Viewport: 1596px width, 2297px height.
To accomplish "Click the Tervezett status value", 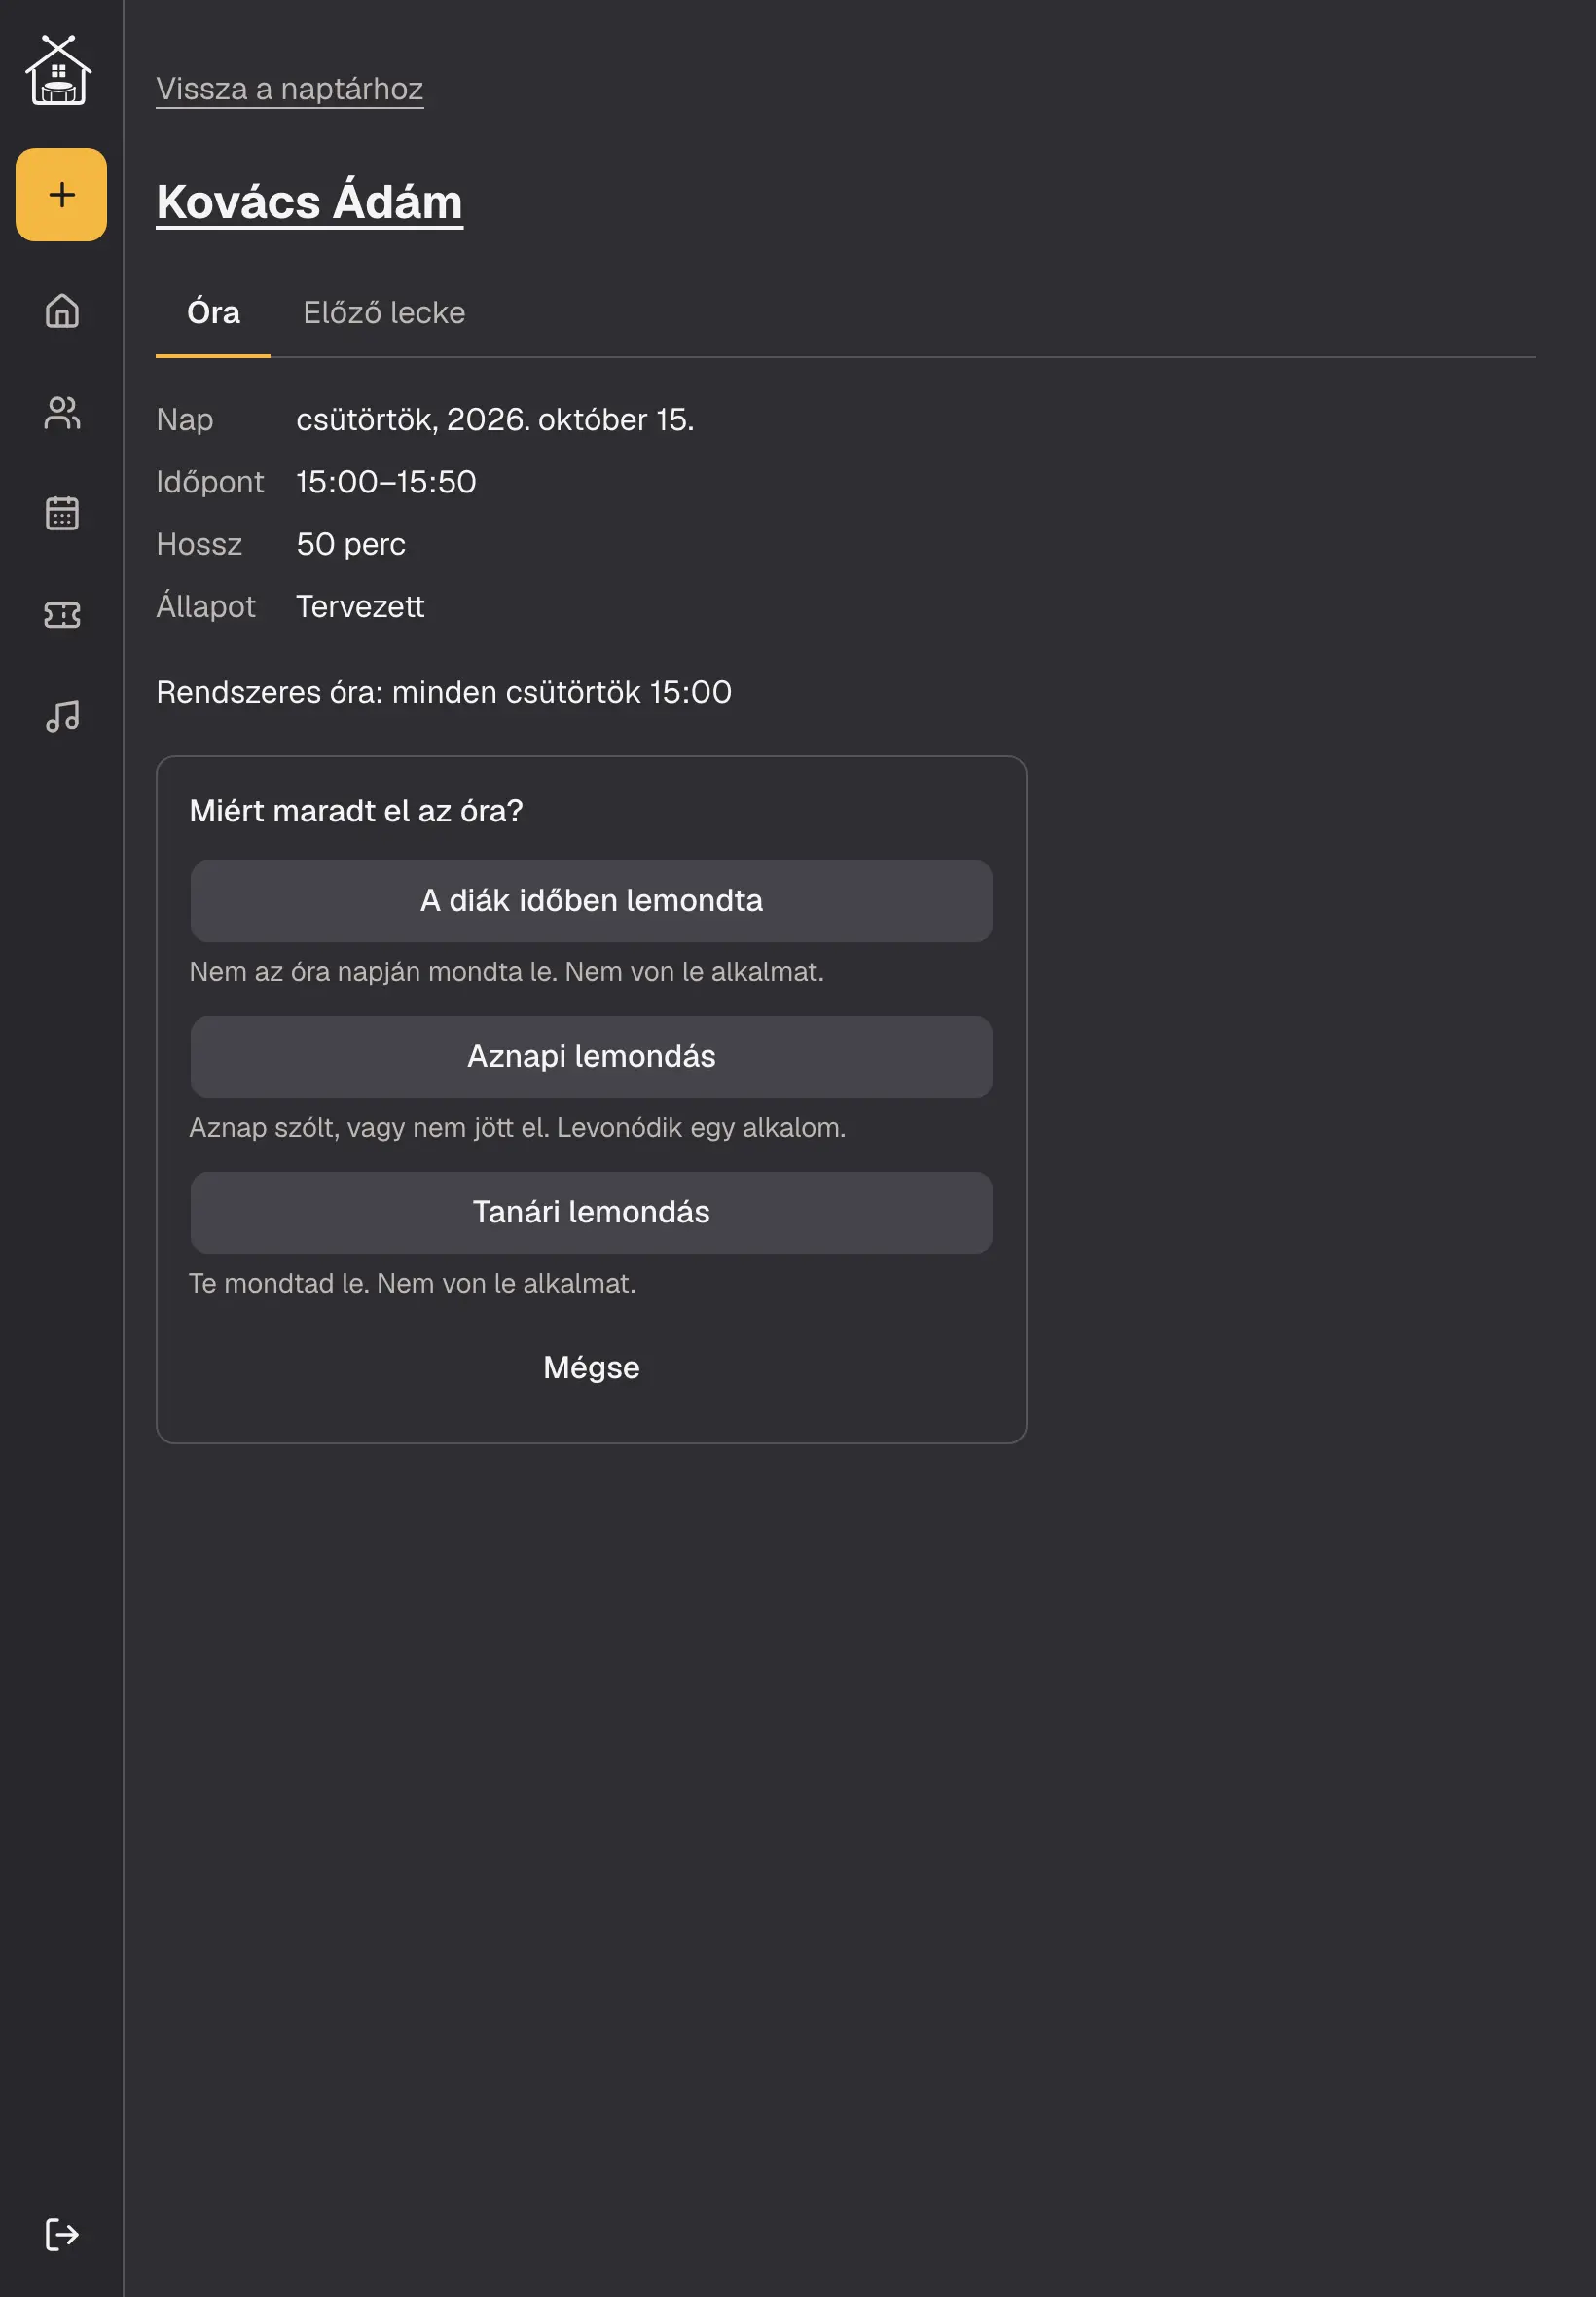I will coord(360,607).
